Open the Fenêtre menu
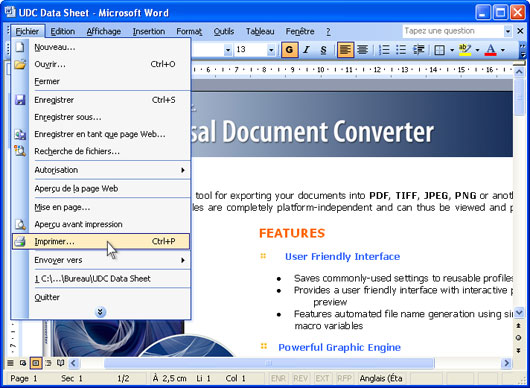This screenshot has height=388, width=530. pos(300,31)
